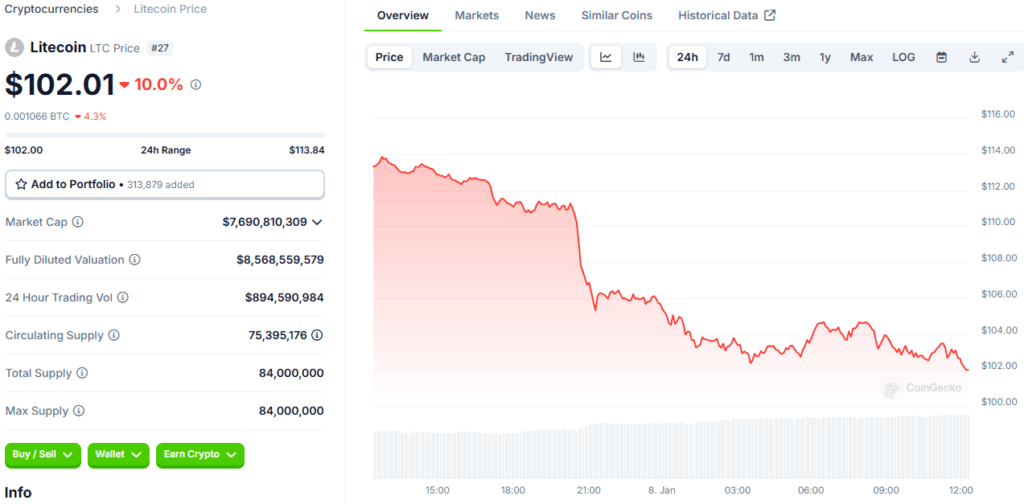
Task: Select the 1y time range
Action: click(x=825, y=57)
